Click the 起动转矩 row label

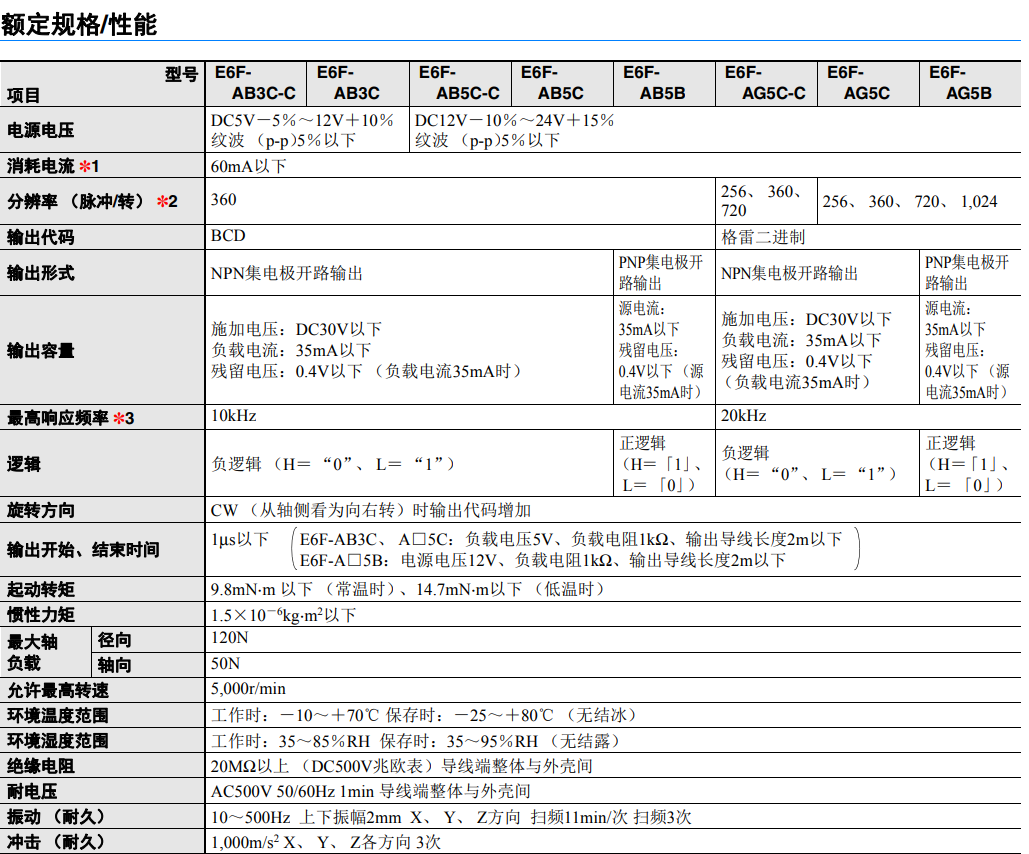pyautogui.click(x=41, y=589)
